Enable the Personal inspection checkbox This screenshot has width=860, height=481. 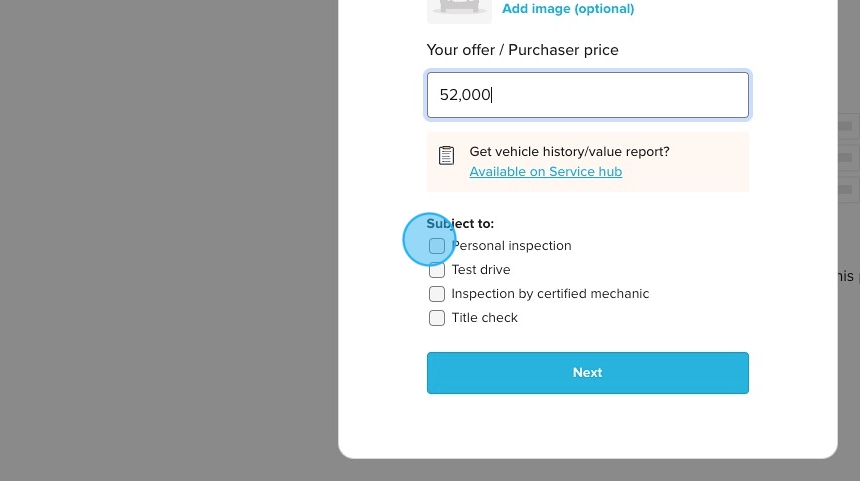[437, 246]
